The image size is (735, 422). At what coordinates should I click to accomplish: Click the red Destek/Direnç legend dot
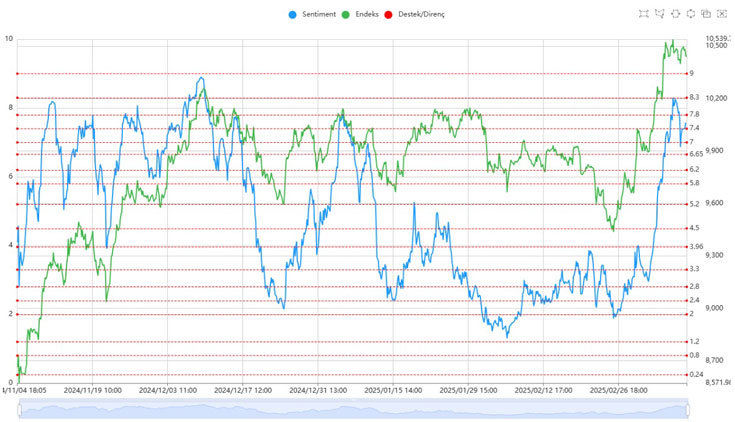(x=389, y=14)
